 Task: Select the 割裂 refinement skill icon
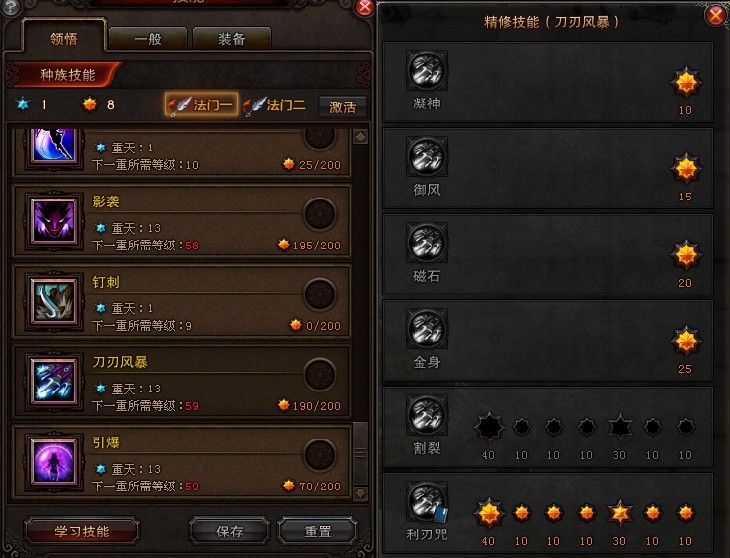tap(426, 415)
